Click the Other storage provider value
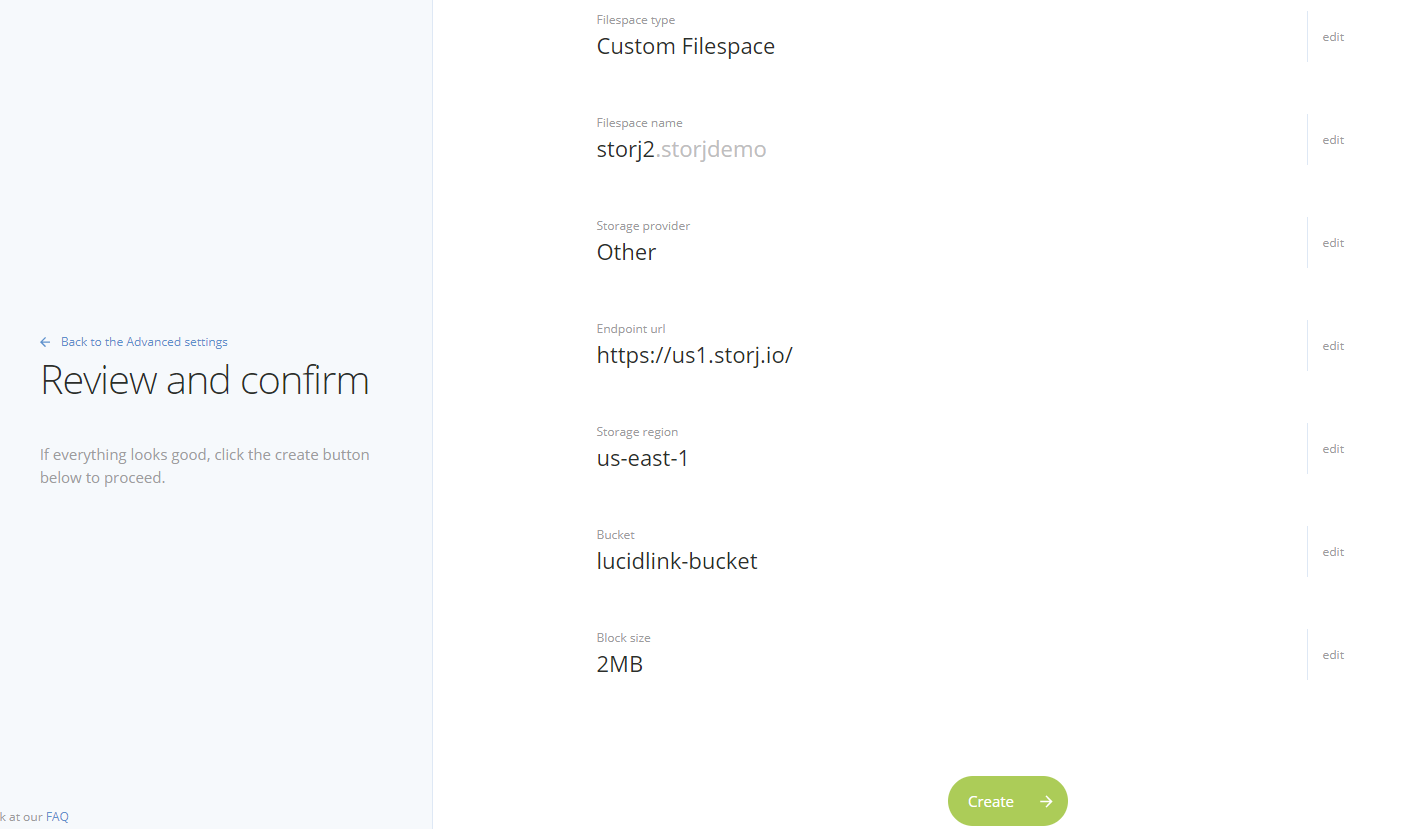The width and height of the screenshot is (1419, 829). coord(626,252)
